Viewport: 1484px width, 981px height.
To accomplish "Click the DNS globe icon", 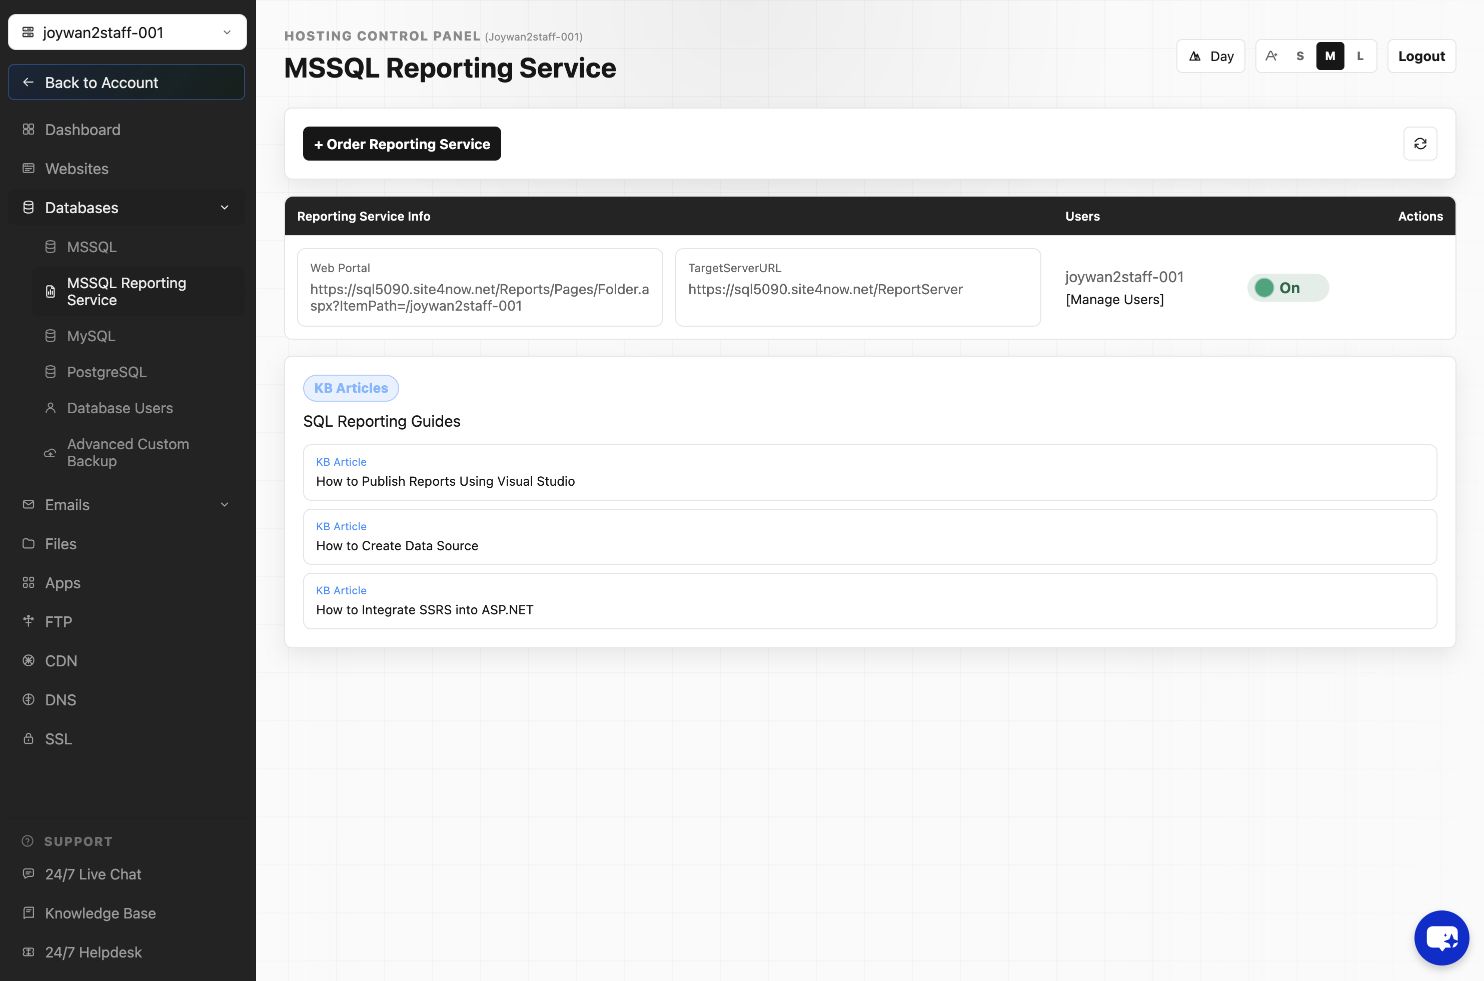I will coord(28,700).
